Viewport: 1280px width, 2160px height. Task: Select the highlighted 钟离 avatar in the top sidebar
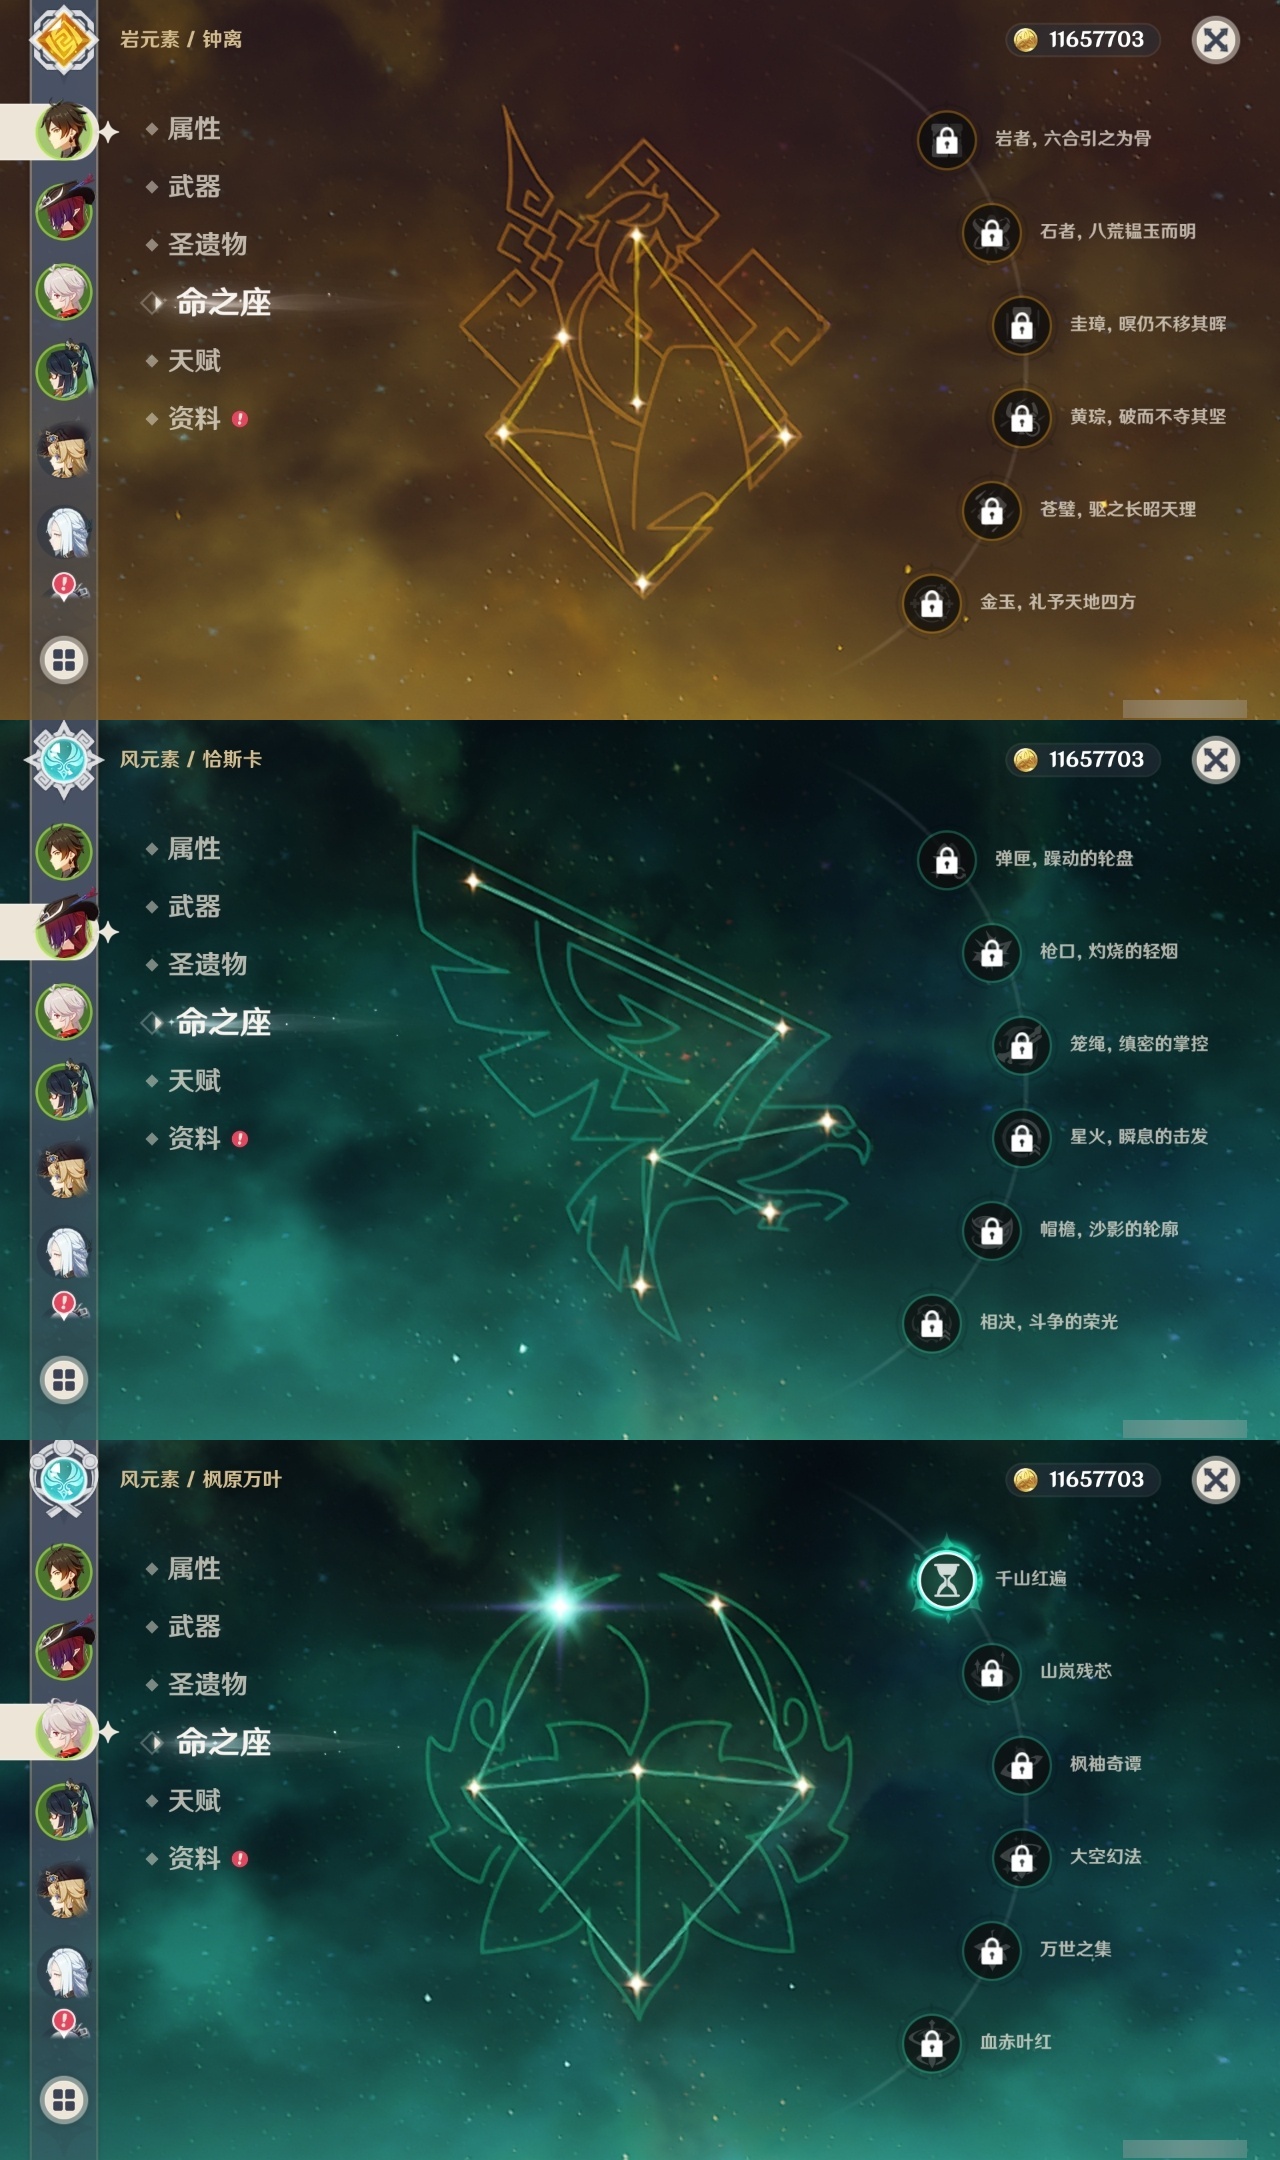65,131
